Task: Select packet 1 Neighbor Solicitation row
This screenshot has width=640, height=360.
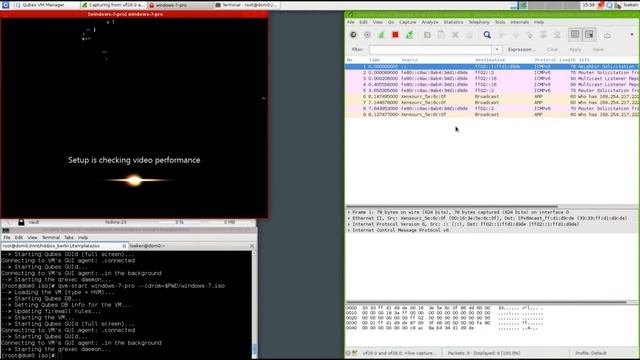Action: (492, 67)
